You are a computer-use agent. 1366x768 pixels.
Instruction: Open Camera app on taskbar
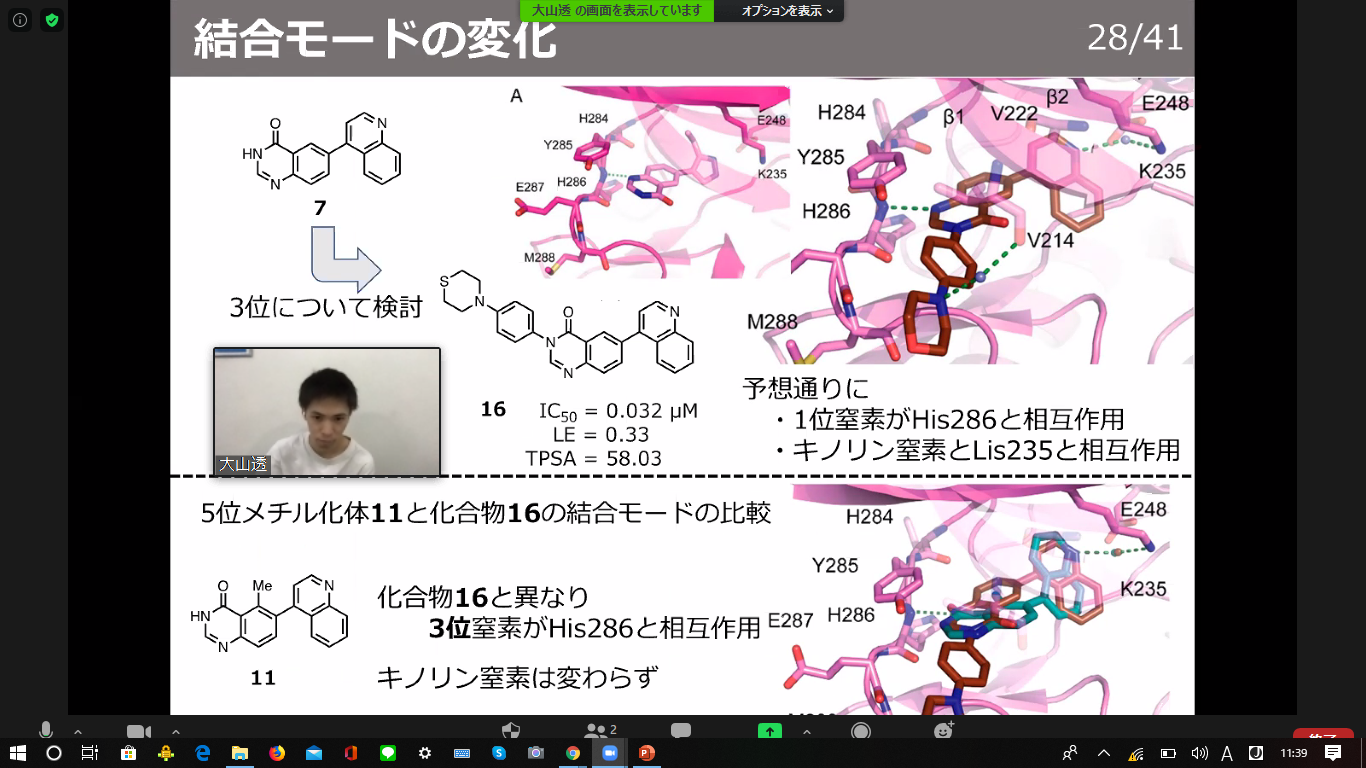pos(536,753)
